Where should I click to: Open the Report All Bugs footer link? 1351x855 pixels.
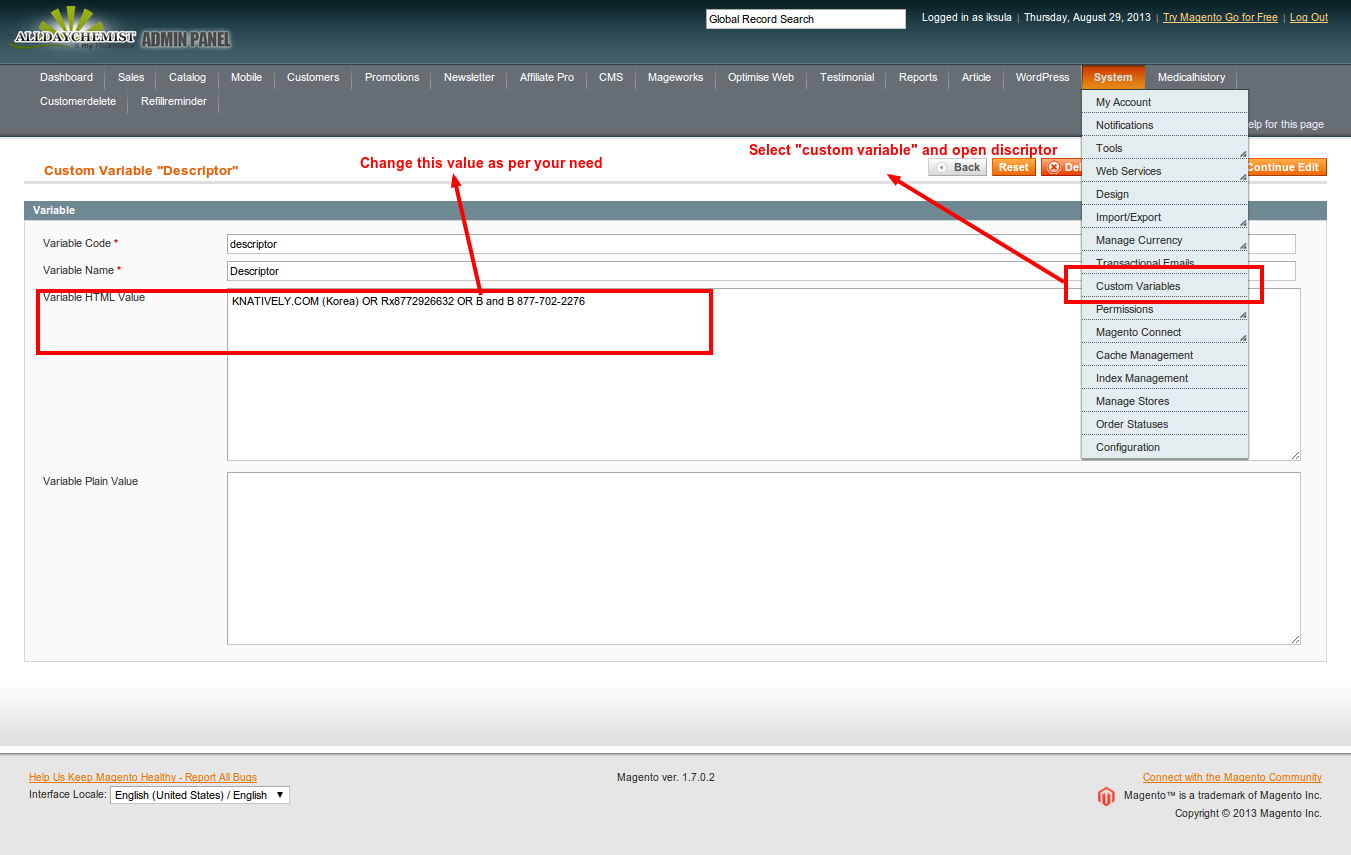click(x=143, y=777)
